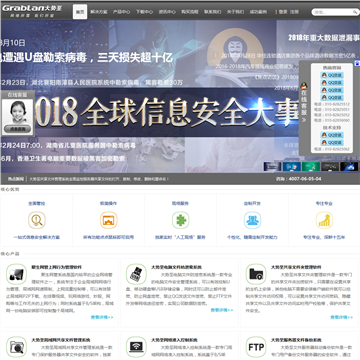
Task: Click the 网络准入控制系统 wifi laptop icon
Action: point(136,347)
